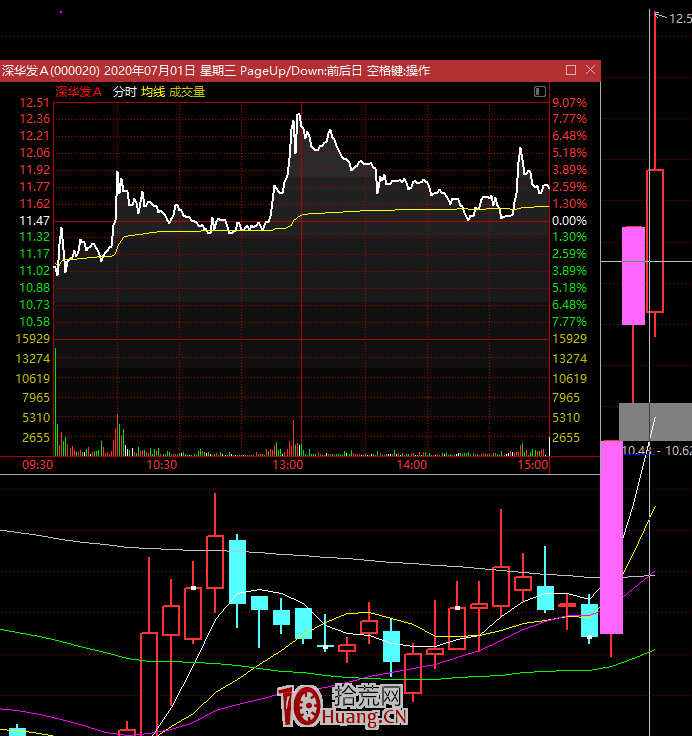
Task: Click the red 5.18% percent label
Action: pos(569,153)
